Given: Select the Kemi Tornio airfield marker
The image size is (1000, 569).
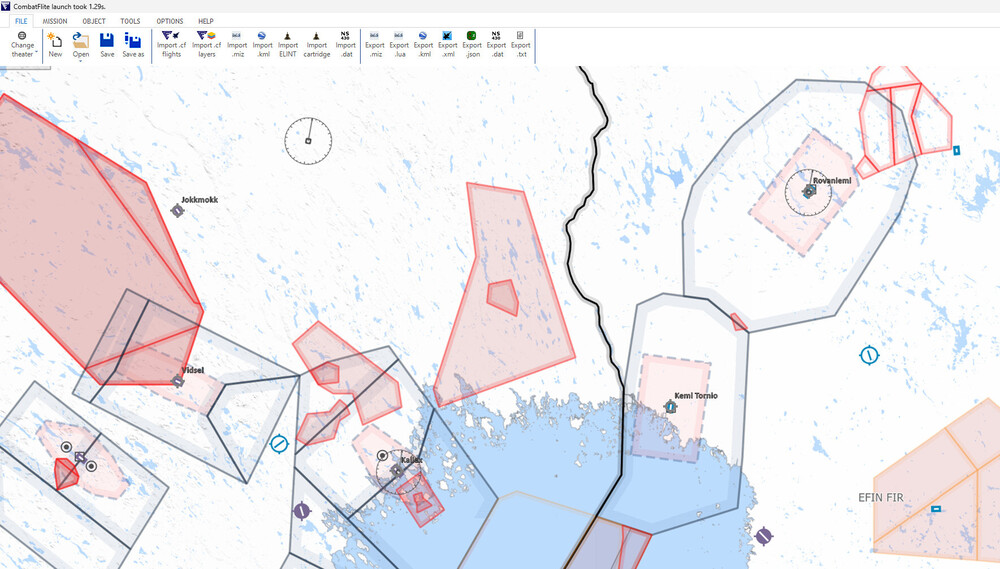Looking at the screenshot, I should [x=670, y=406].
